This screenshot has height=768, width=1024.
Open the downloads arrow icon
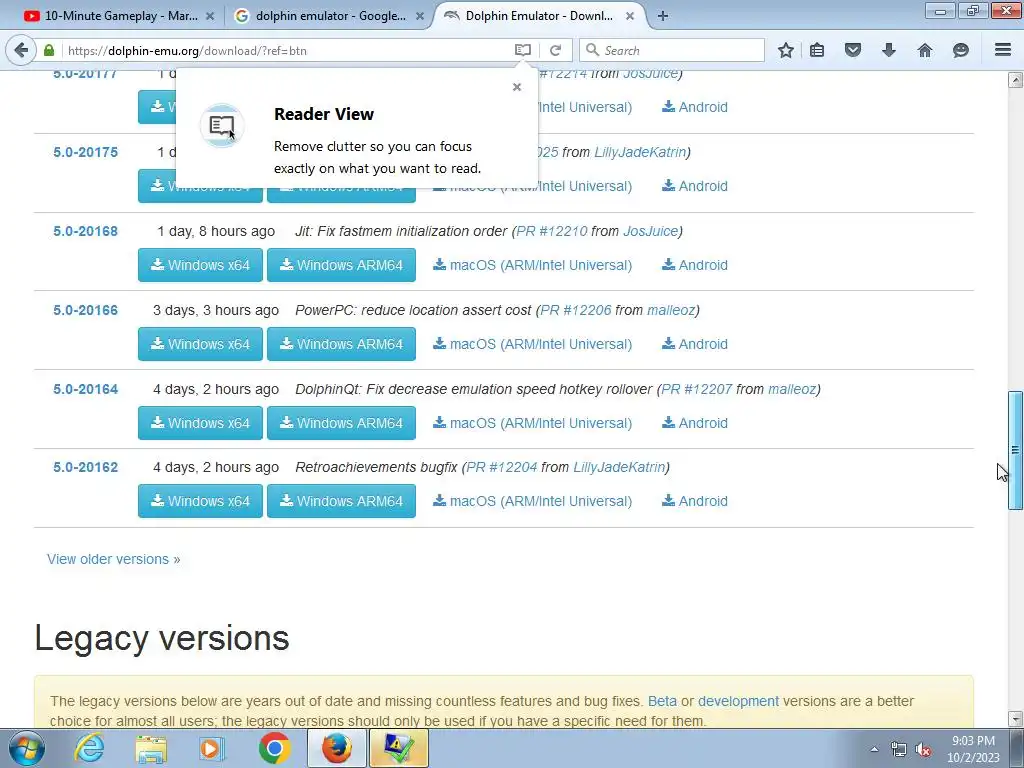click(889, 50)
